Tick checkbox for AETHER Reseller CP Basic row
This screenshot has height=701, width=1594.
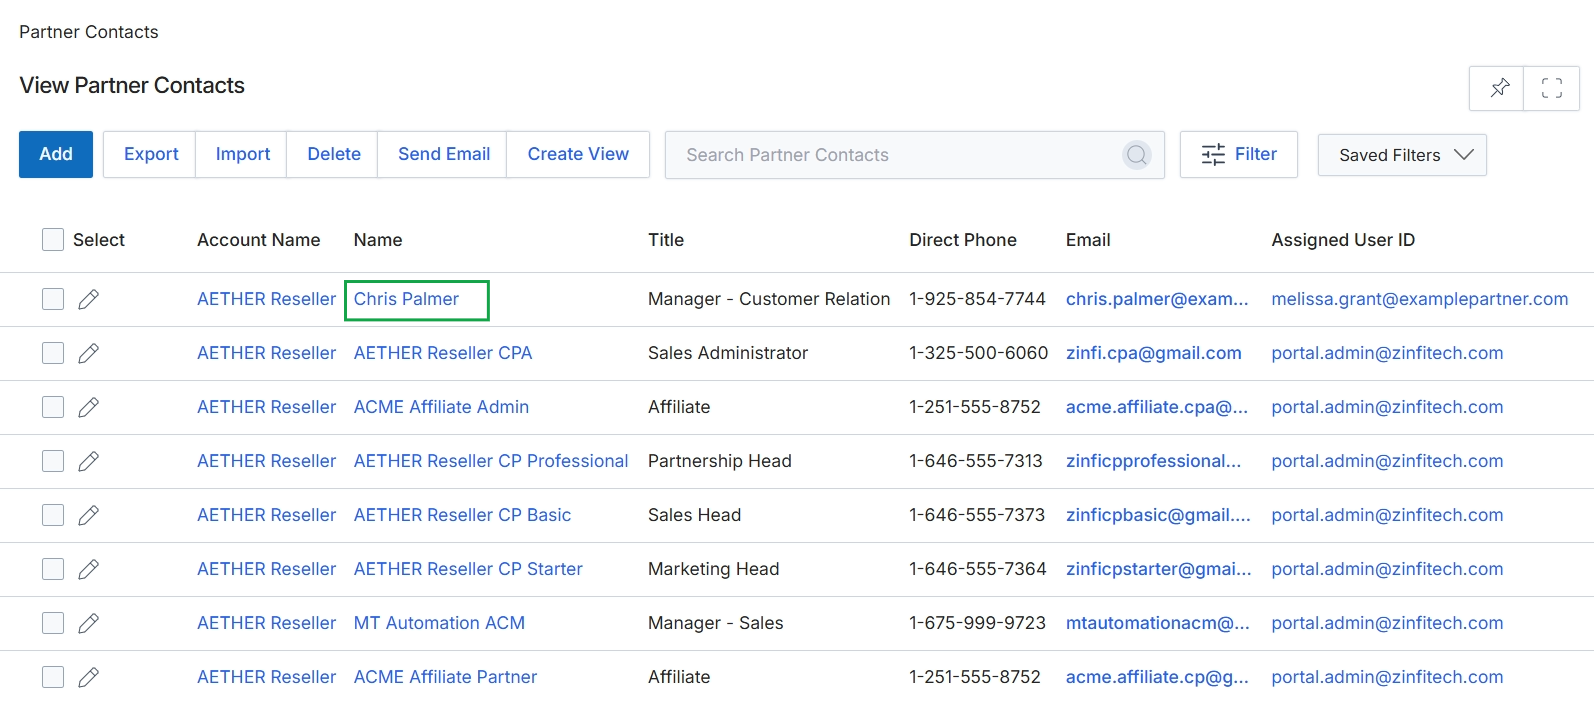pos(53,515)
